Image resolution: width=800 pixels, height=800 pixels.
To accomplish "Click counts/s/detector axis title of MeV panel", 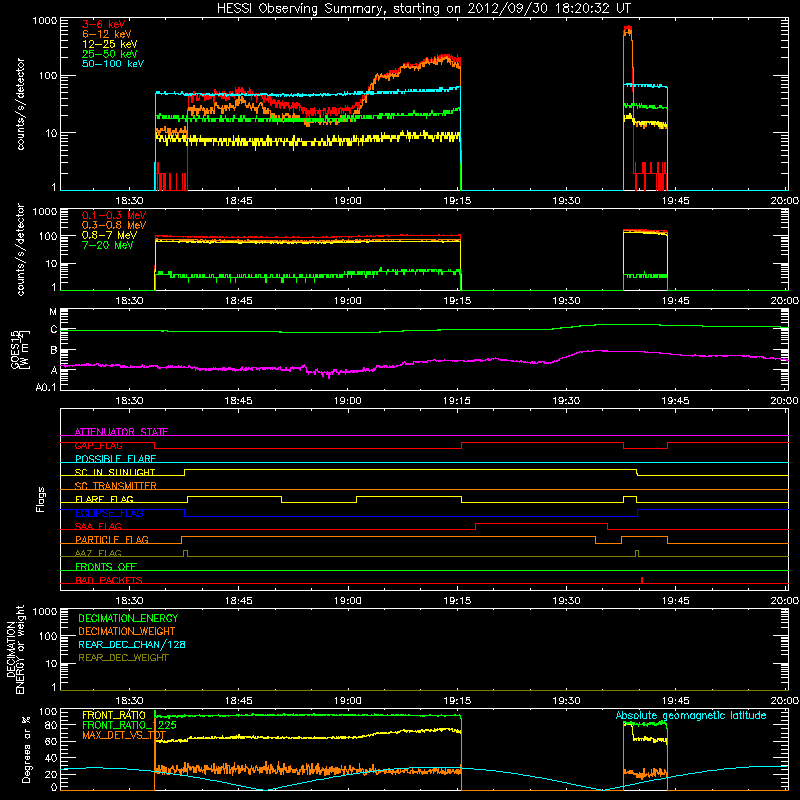I will point(20,249).
